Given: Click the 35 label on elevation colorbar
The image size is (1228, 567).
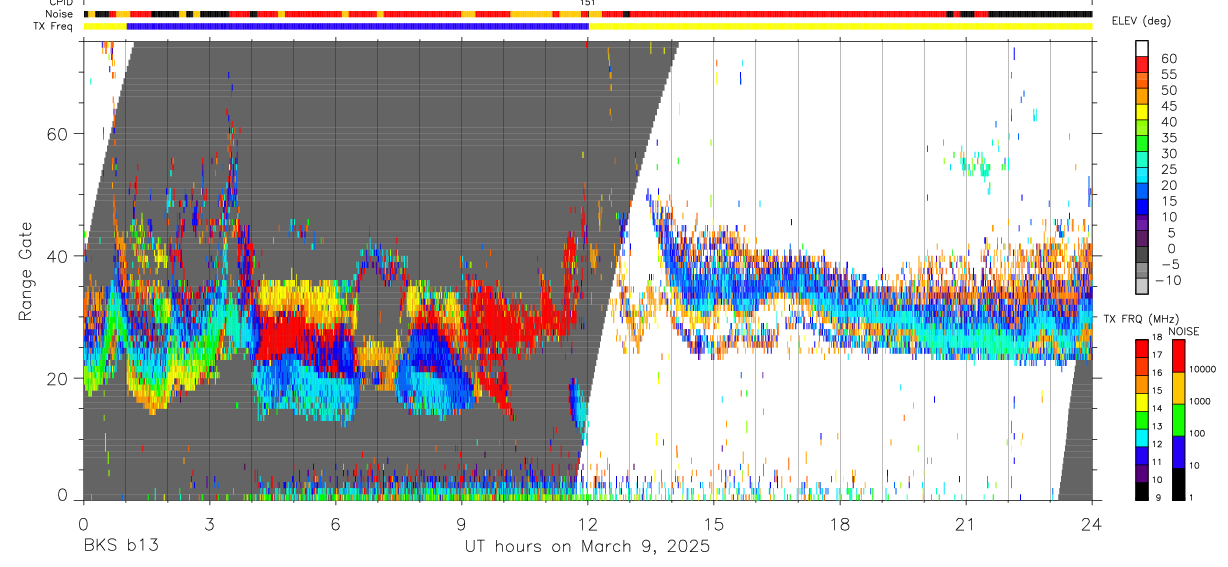Looking at the screenshot, I should (x=1167, y=137).
